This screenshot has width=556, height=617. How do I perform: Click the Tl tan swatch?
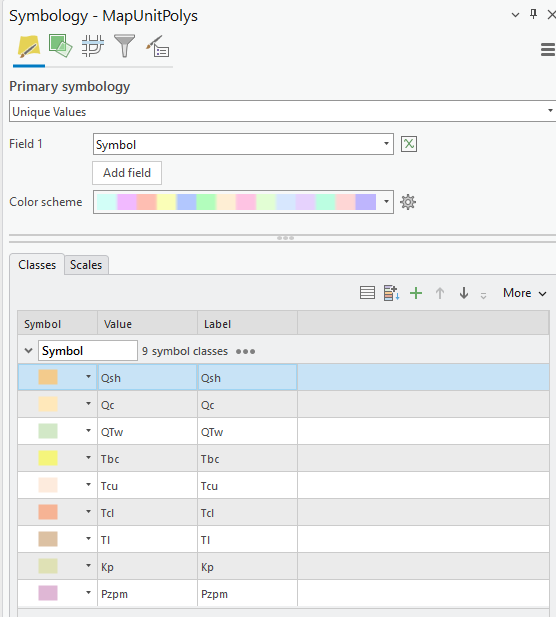point(48,539)
